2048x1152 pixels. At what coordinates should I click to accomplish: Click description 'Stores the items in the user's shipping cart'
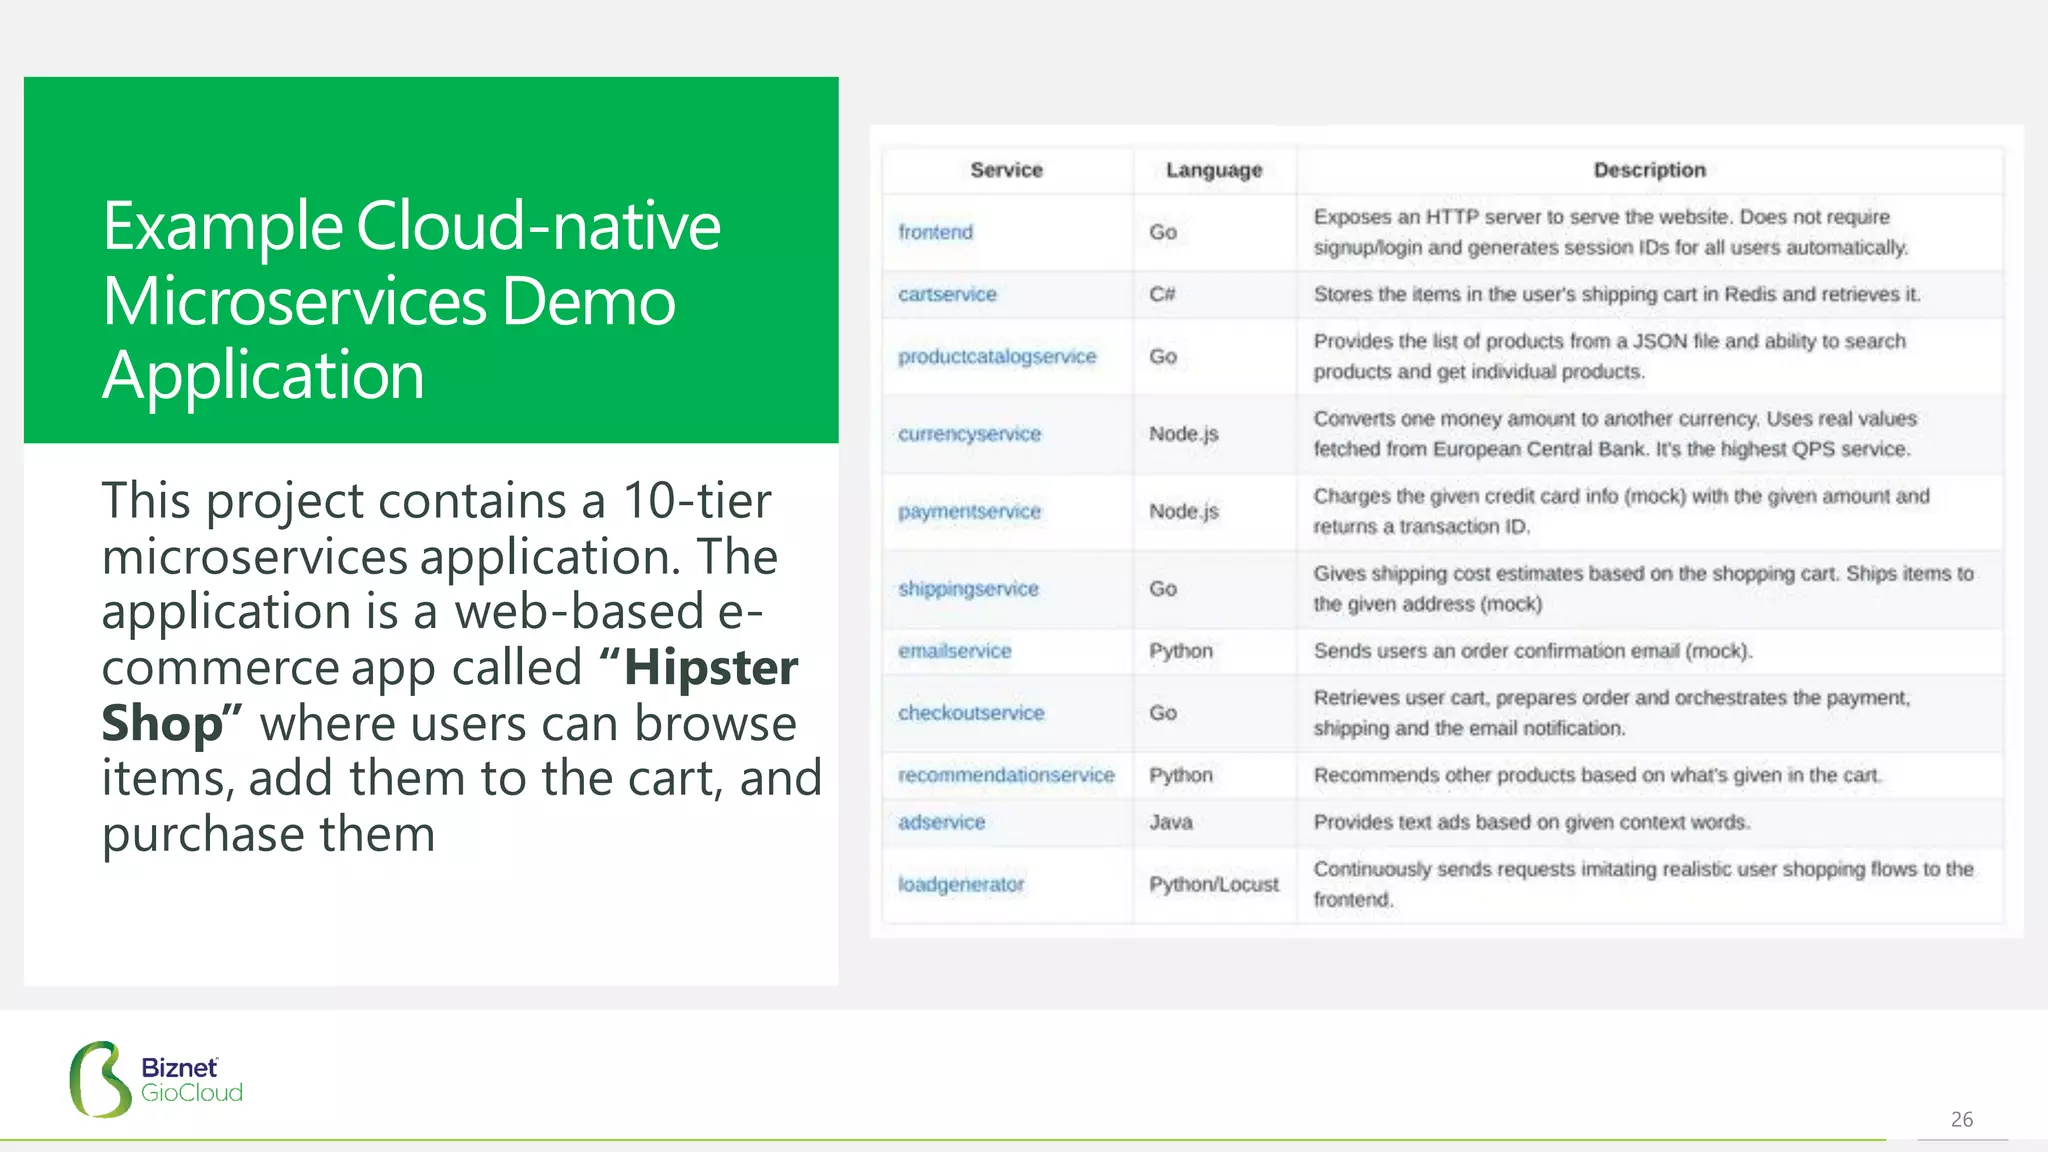[1617, 294]
